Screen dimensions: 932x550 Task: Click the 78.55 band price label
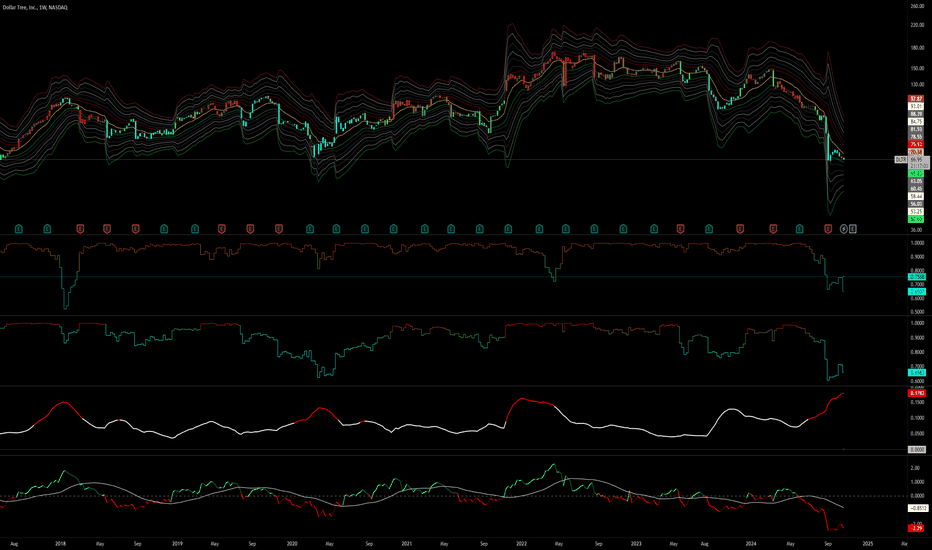[916, 137]
